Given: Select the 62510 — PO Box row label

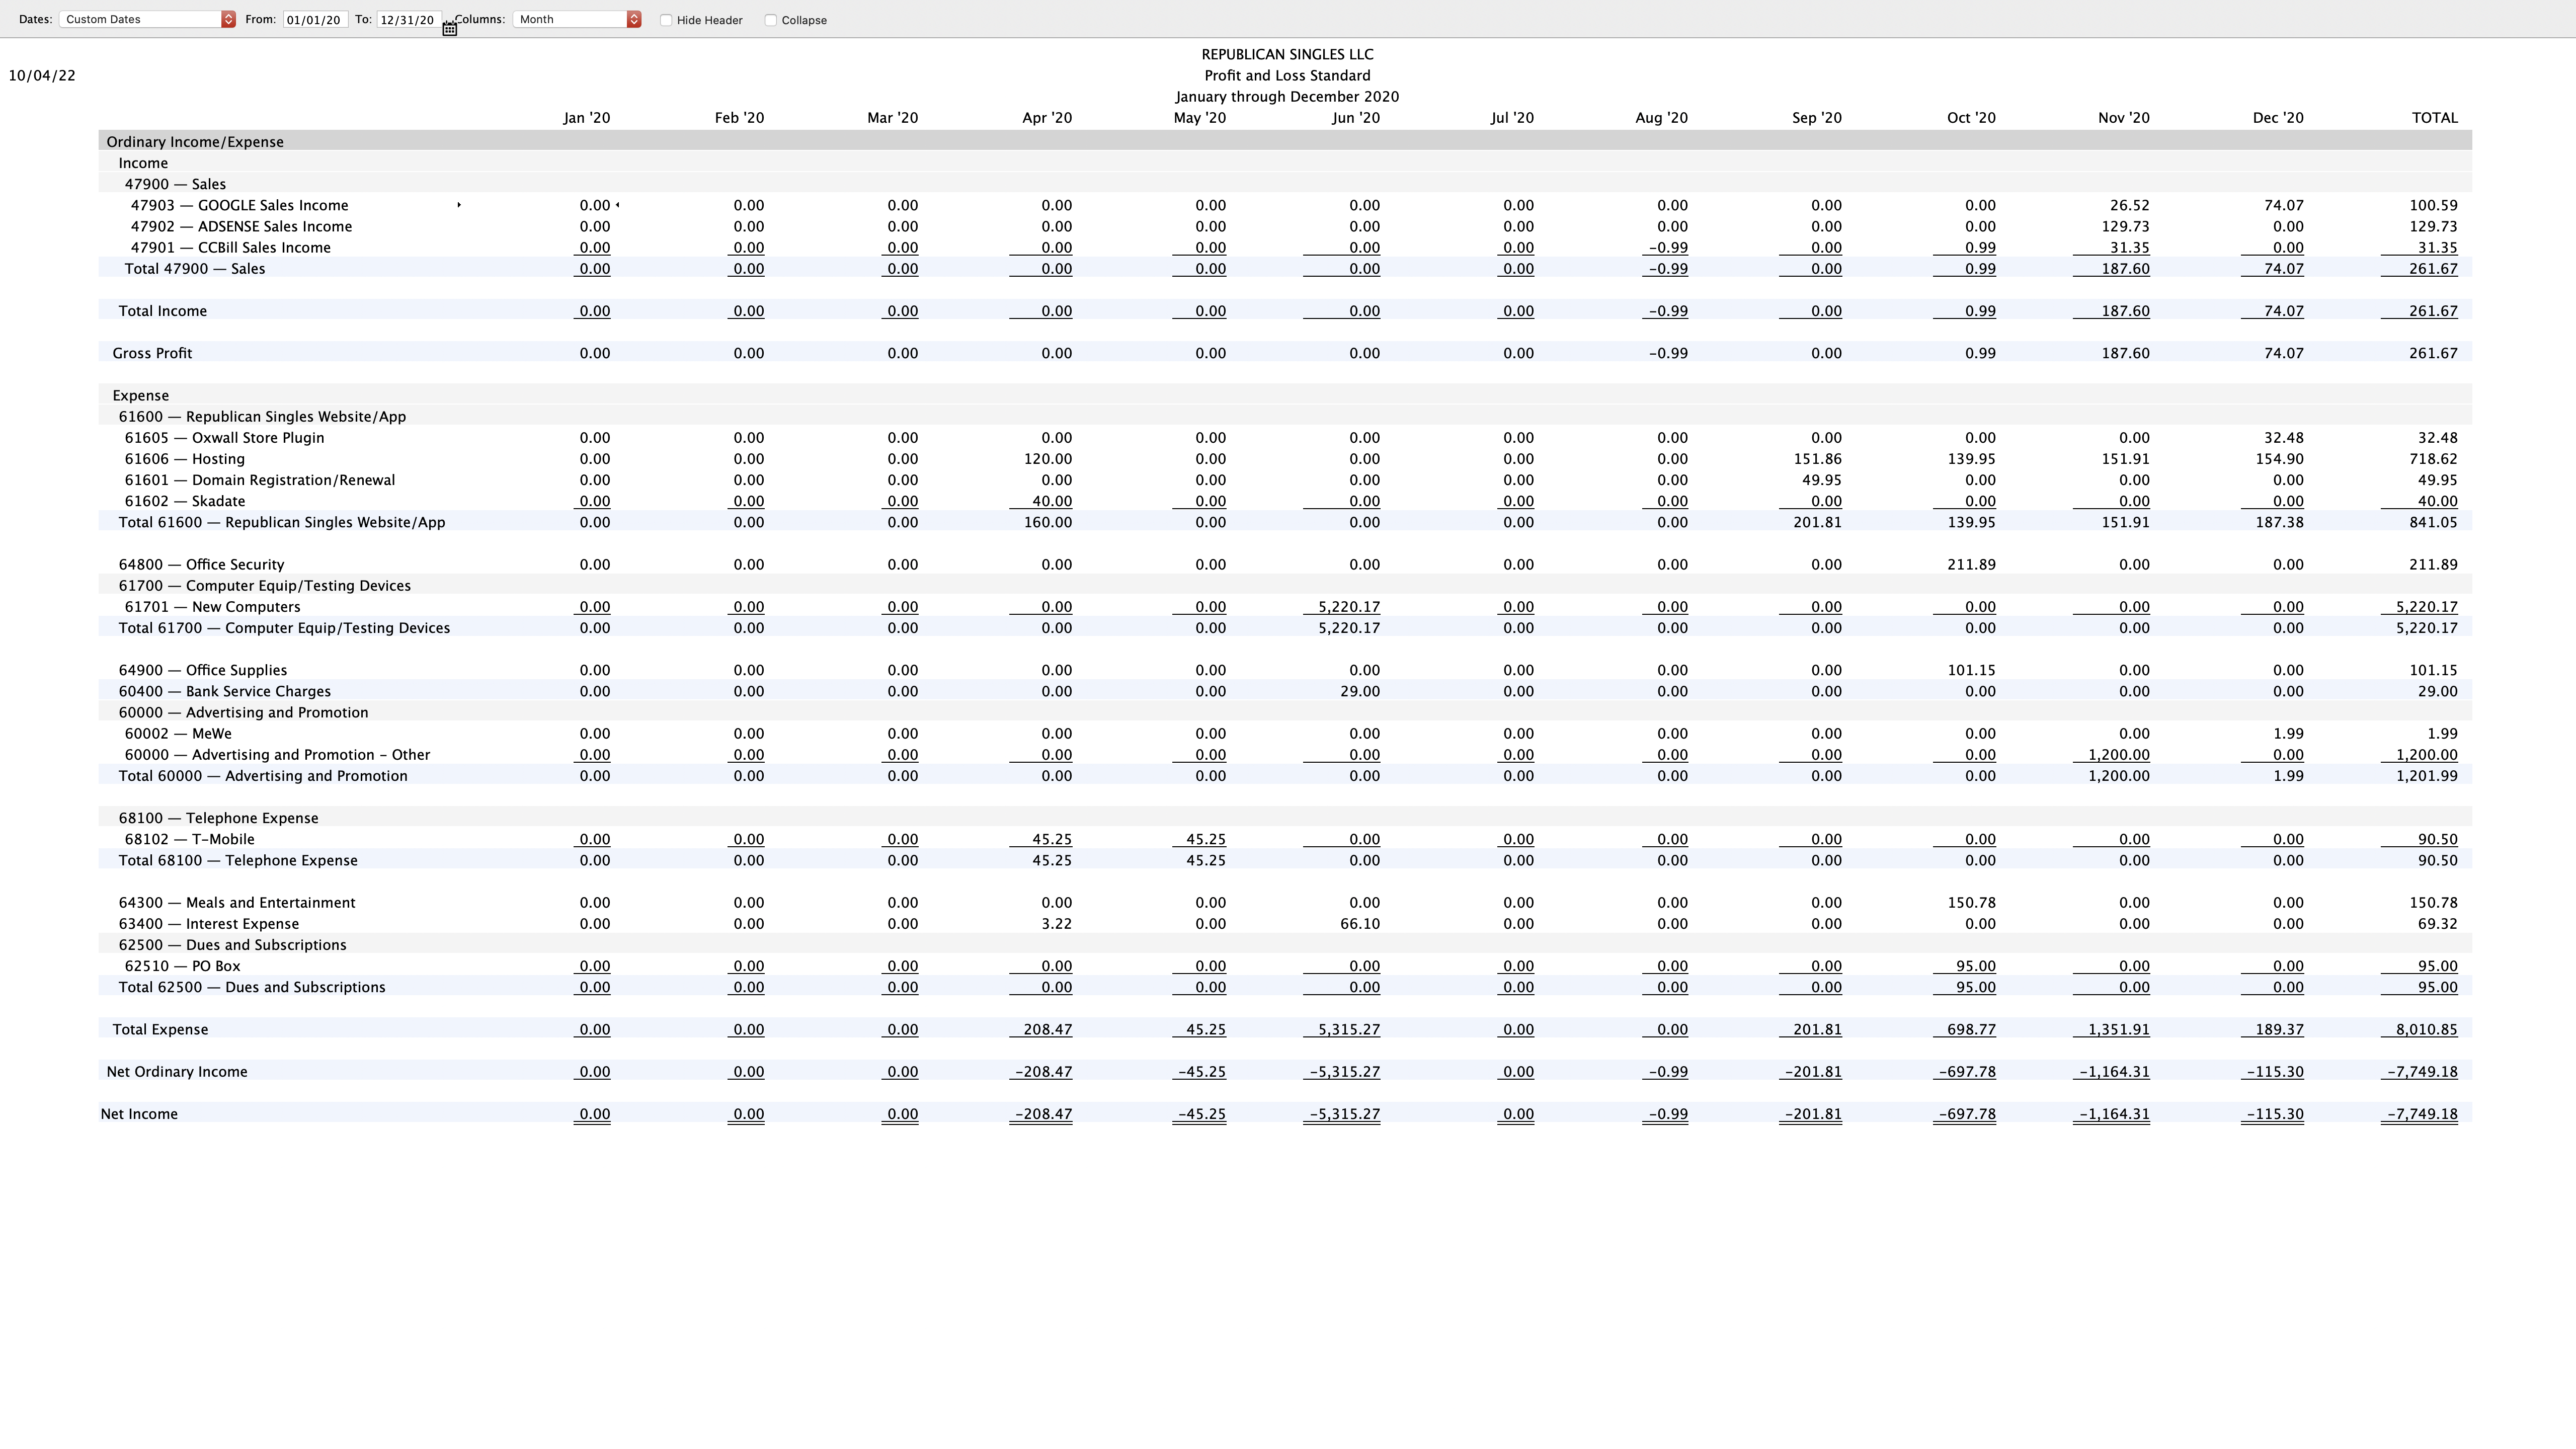Looking at the screenshot, I should click(x=183, y=966).
